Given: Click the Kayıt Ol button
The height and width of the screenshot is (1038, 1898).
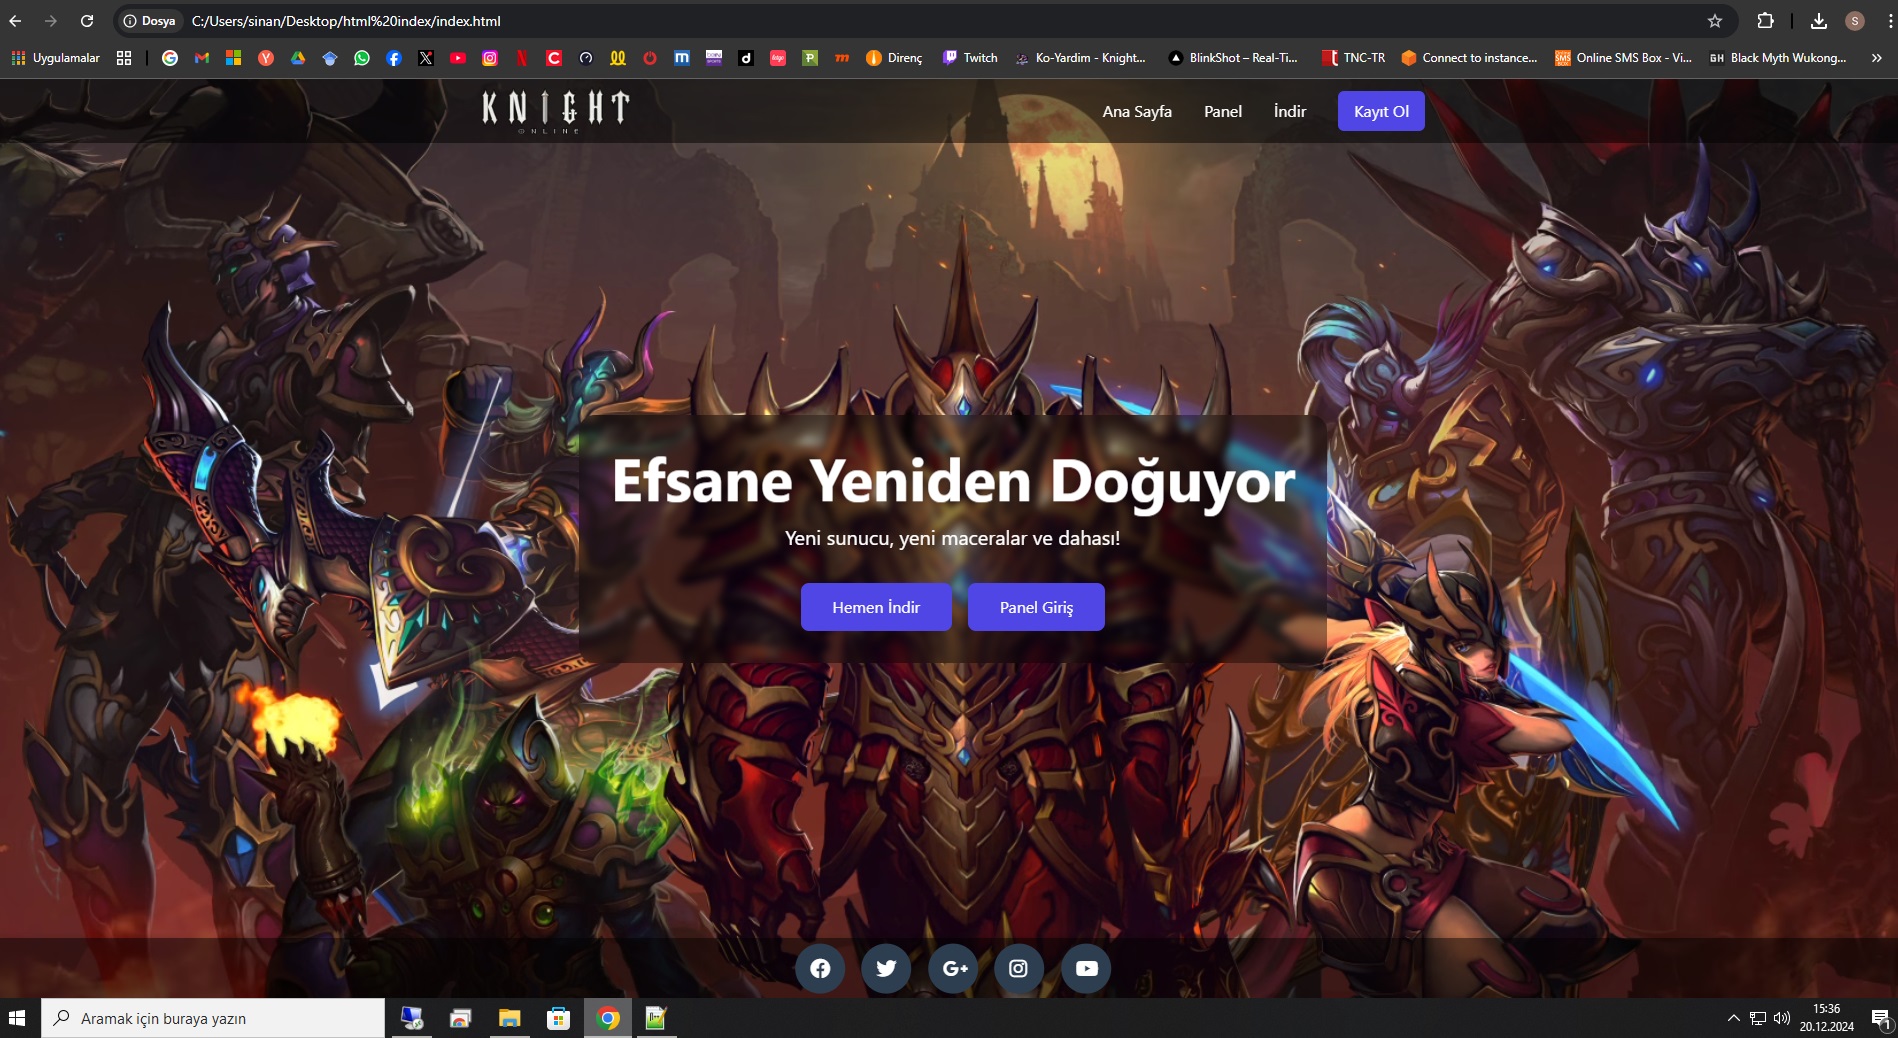Looking at the screenshot, I should tap(1381, 111).
